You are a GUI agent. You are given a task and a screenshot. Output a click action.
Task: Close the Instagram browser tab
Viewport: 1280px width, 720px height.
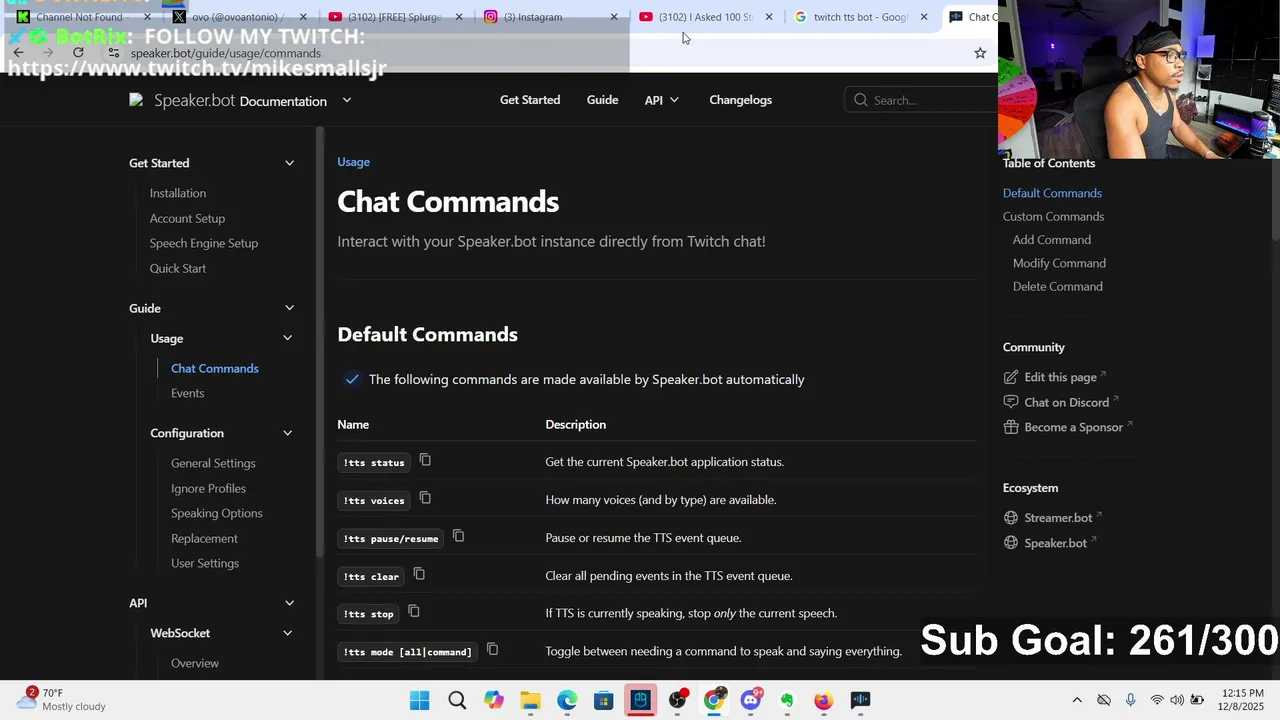coord(614,17)
